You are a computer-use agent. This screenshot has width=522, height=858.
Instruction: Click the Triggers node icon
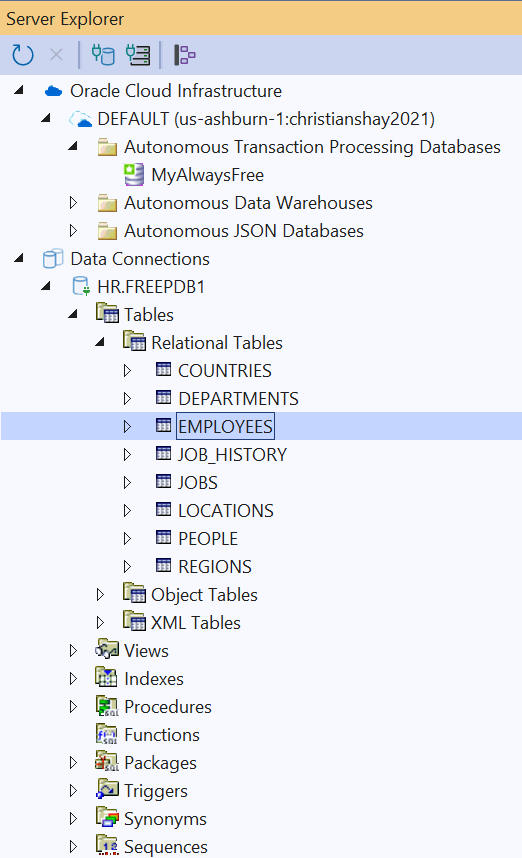pos(107,789)
